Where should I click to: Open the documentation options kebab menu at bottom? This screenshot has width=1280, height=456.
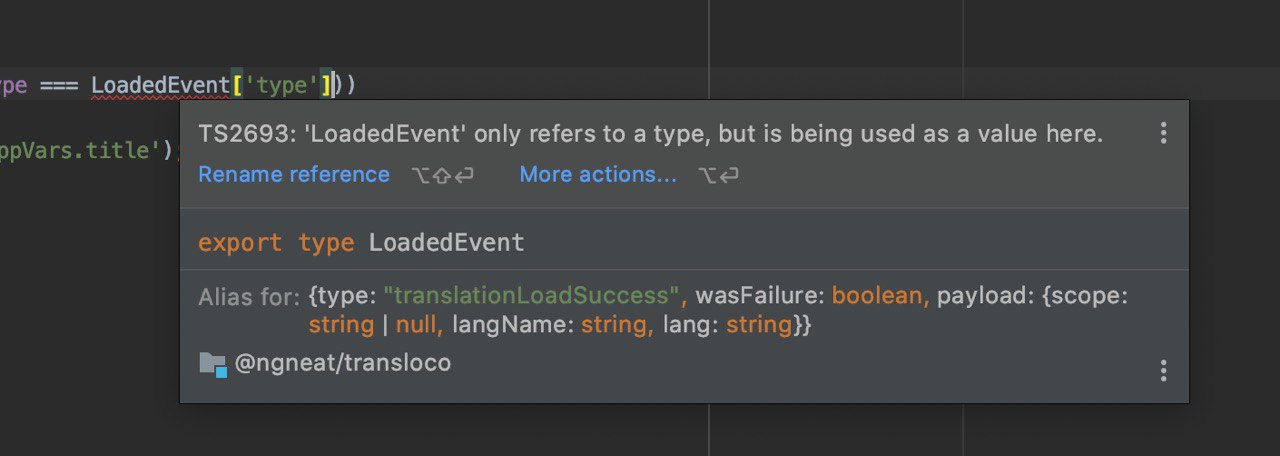point(1163,371)
